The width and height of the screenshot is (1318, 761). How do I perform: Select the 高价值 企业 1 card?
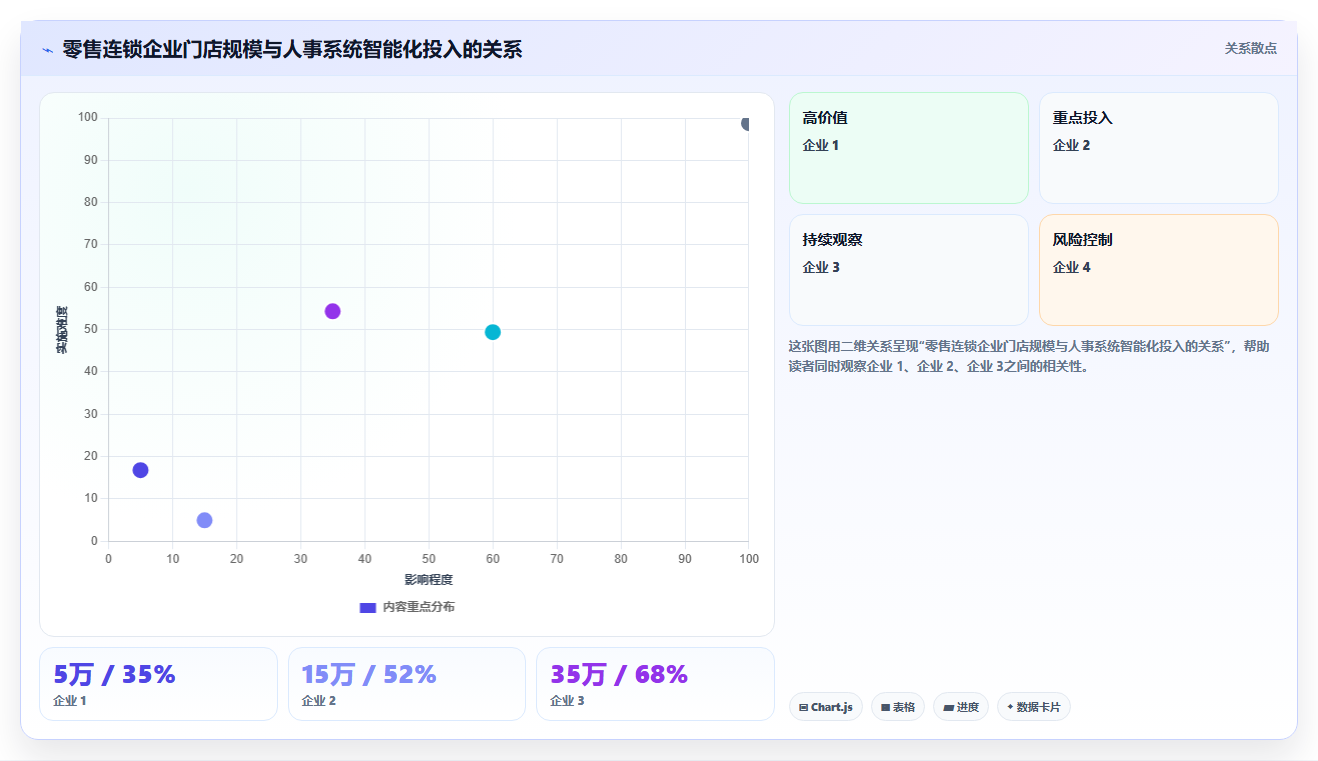pyautogui.click(x=909, y=148)
